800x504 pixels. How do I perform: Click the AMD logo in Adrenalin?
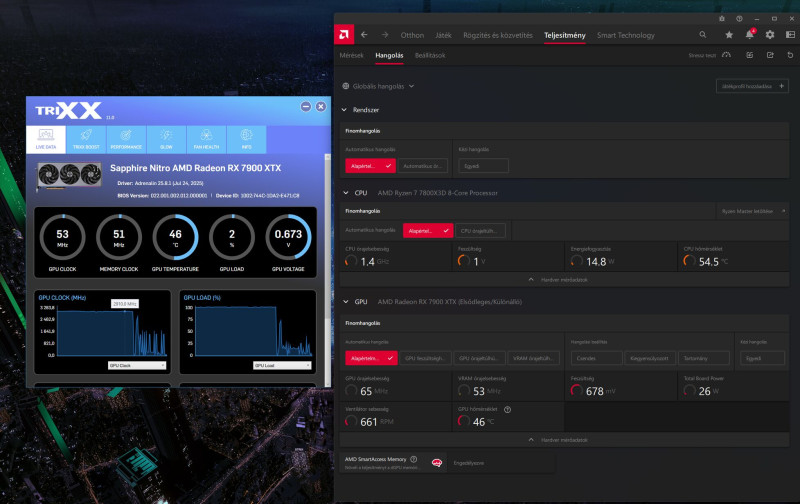tap(344, 35)
